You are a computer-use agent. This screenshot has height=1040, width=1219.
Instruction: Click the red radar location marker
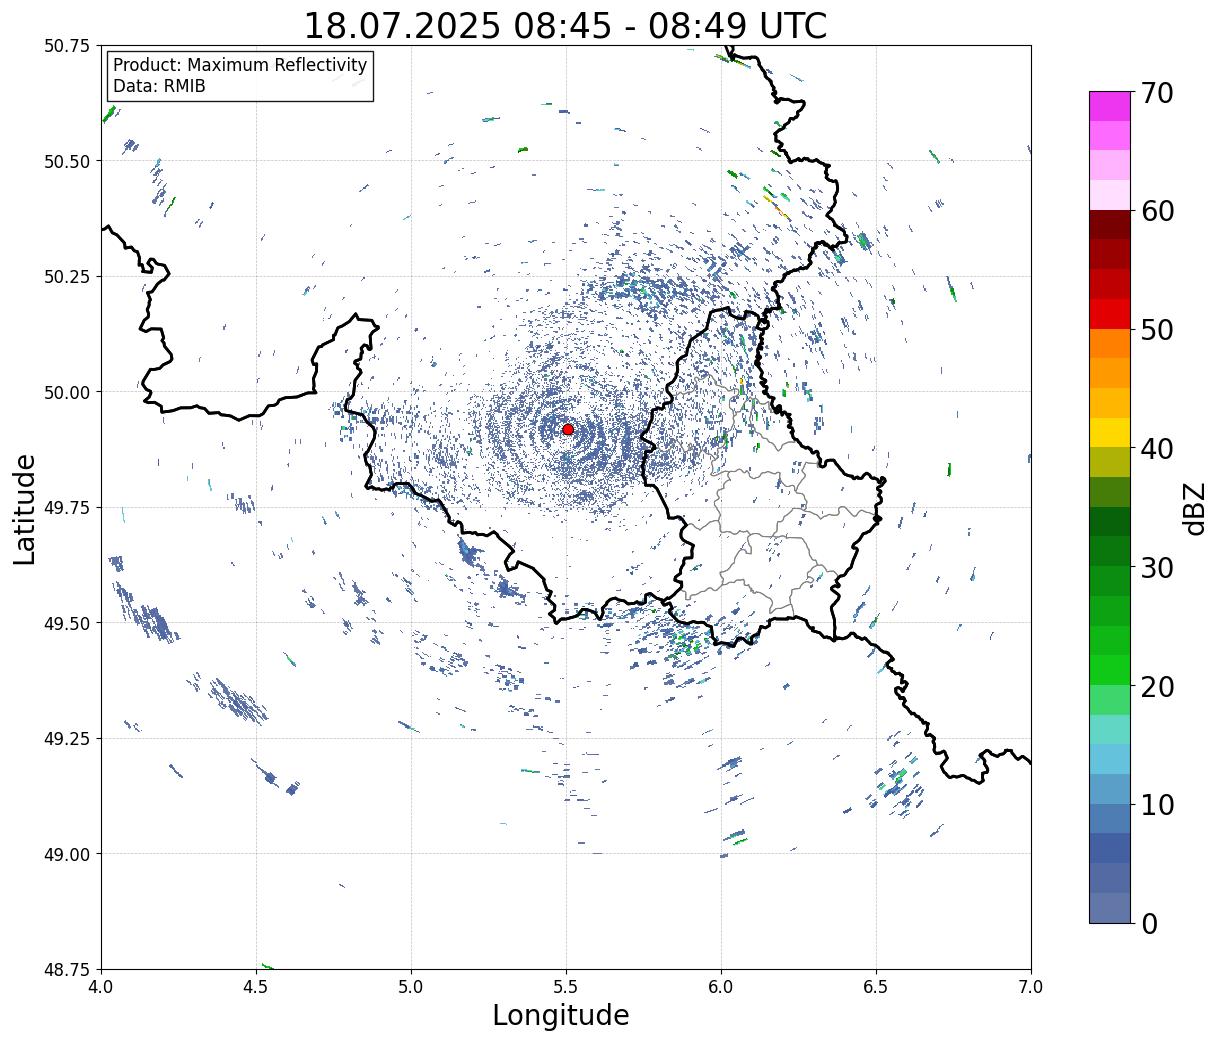[568, 429]
